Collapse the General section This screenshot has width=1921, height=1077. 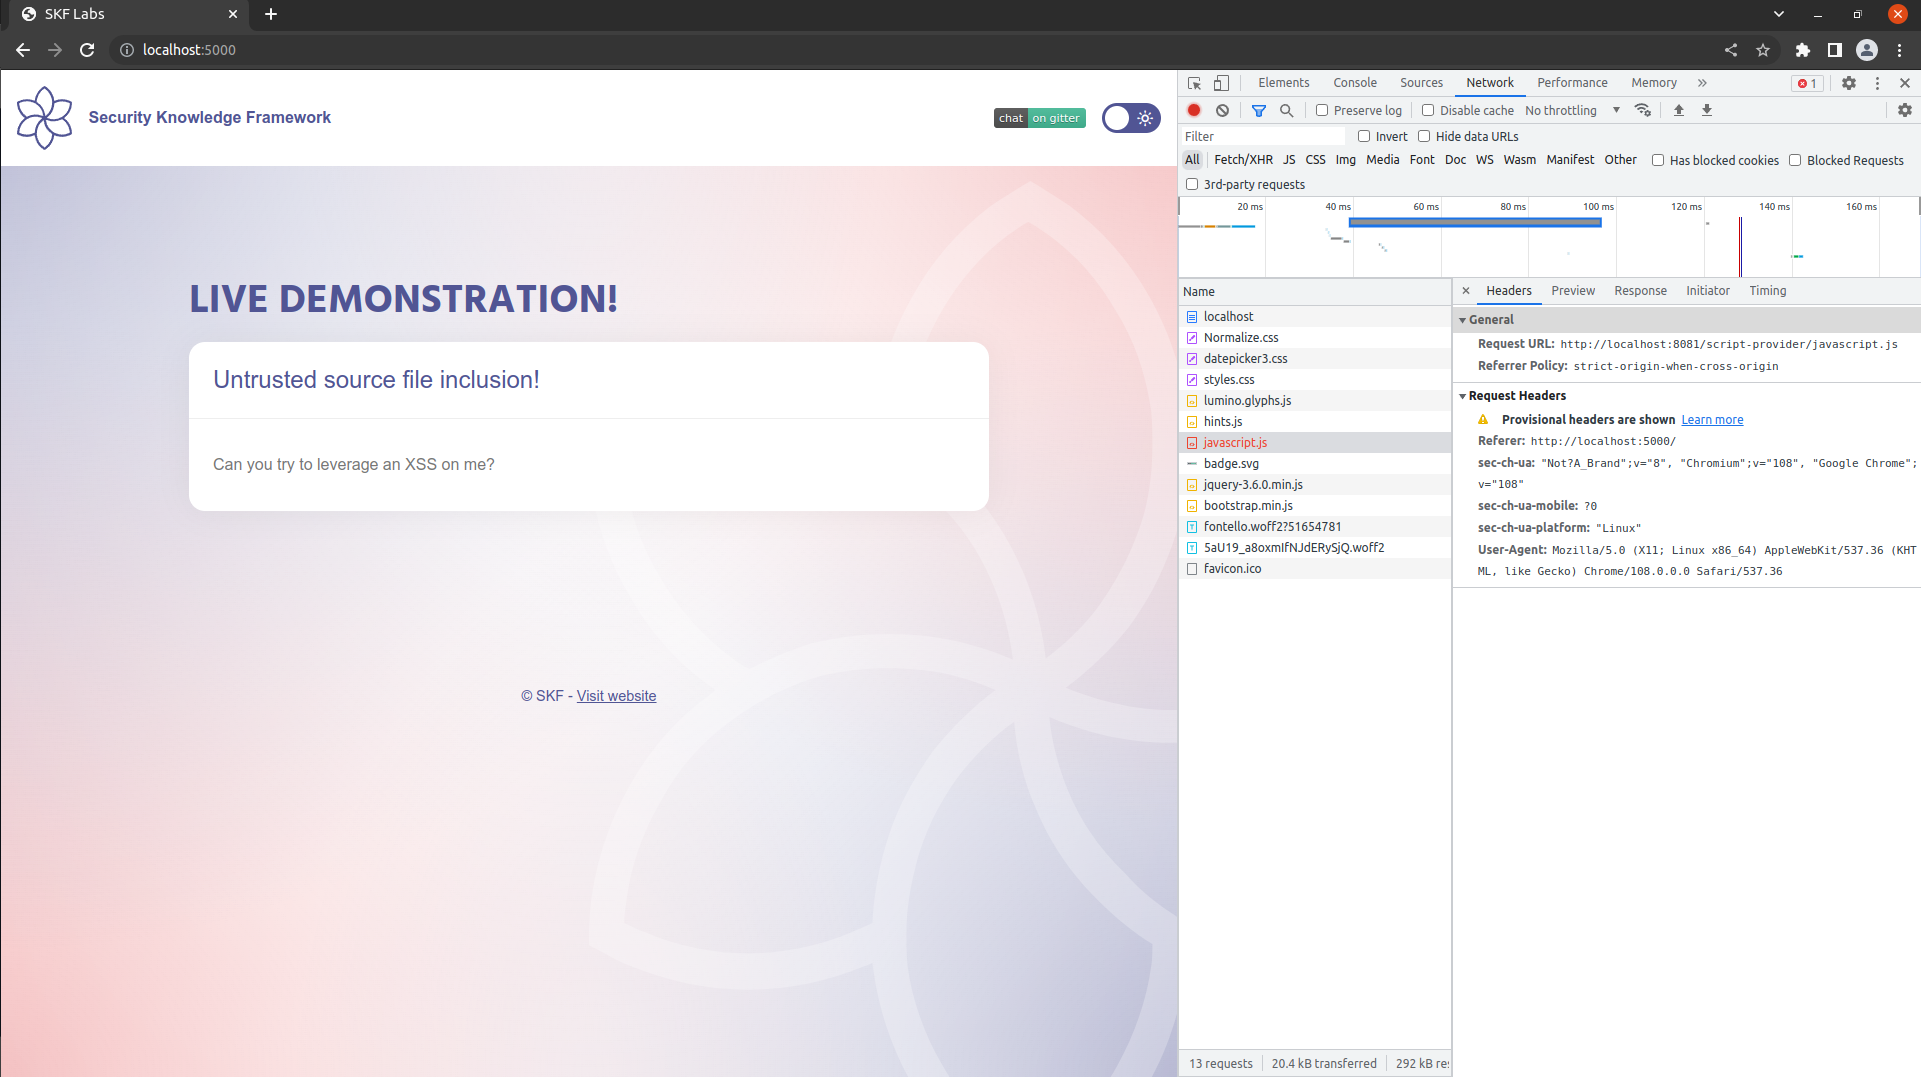click(1463, 320)
